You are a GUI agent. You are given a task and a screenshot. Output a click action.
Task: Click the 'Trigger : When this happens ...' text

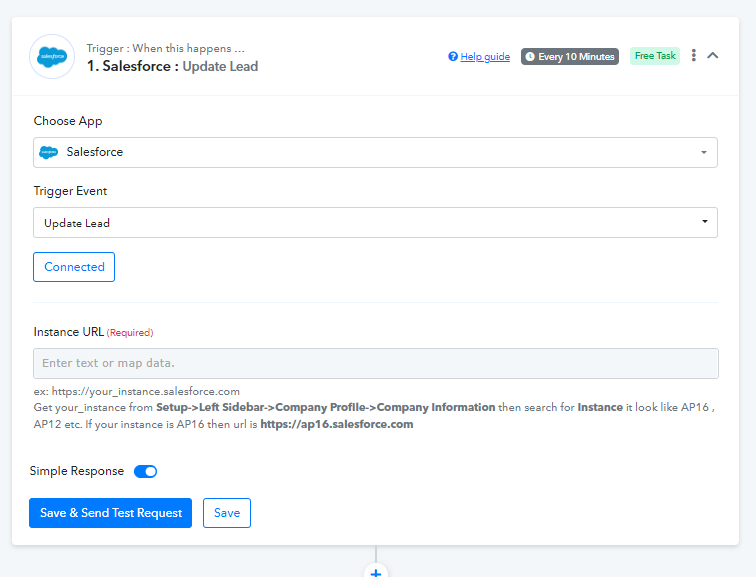(x=165, y=48)
